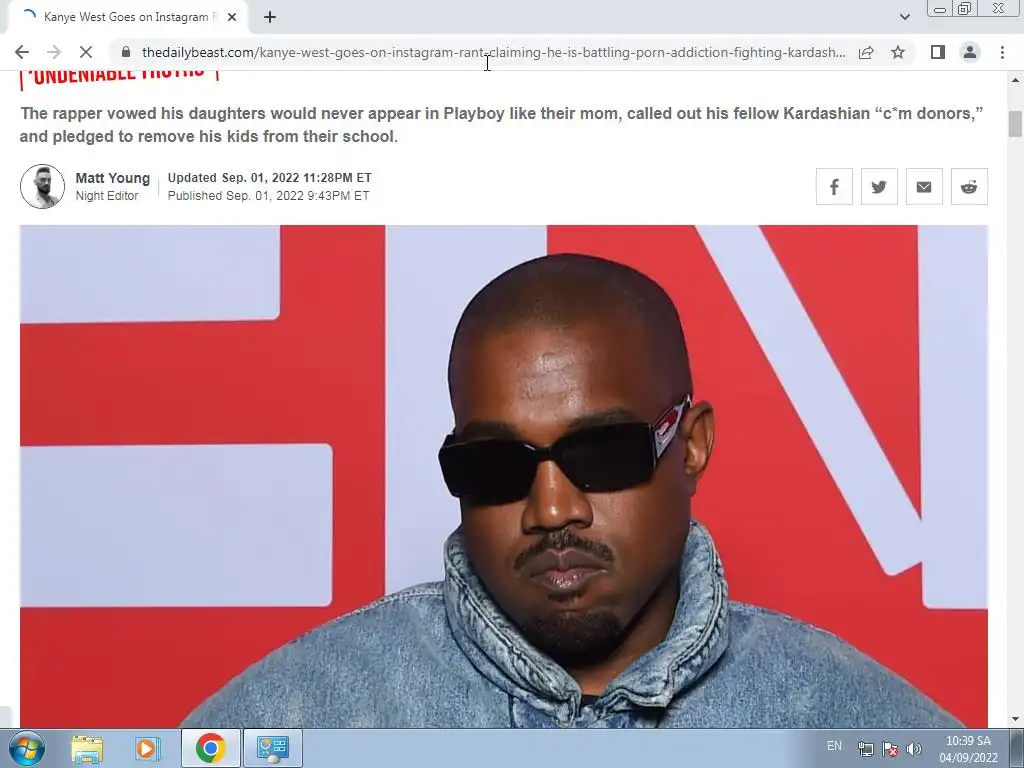Select the Kanye West Goes on Instagram tab

127,17
